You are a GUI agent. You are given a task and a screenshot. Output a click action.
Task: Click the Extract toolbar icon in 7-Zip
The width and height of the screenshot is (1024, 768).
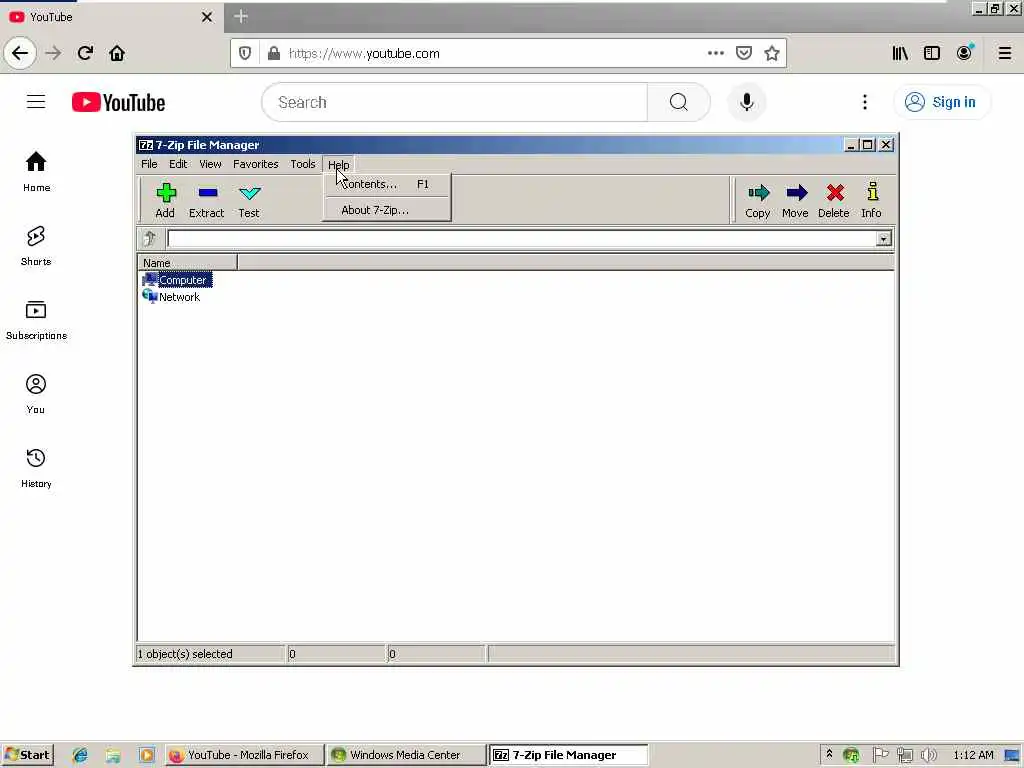coord(206,200)
